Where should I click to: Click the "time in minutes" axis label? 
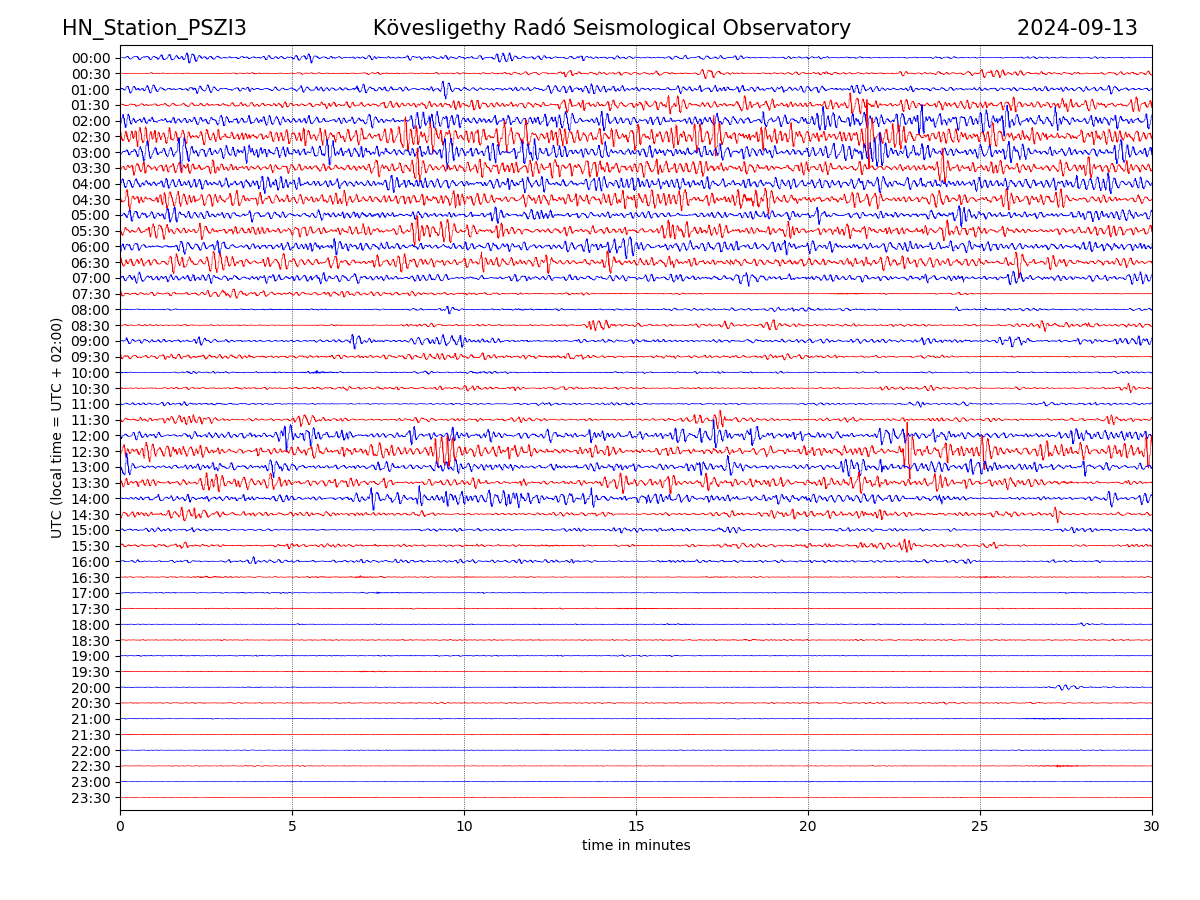coord(636,846)
